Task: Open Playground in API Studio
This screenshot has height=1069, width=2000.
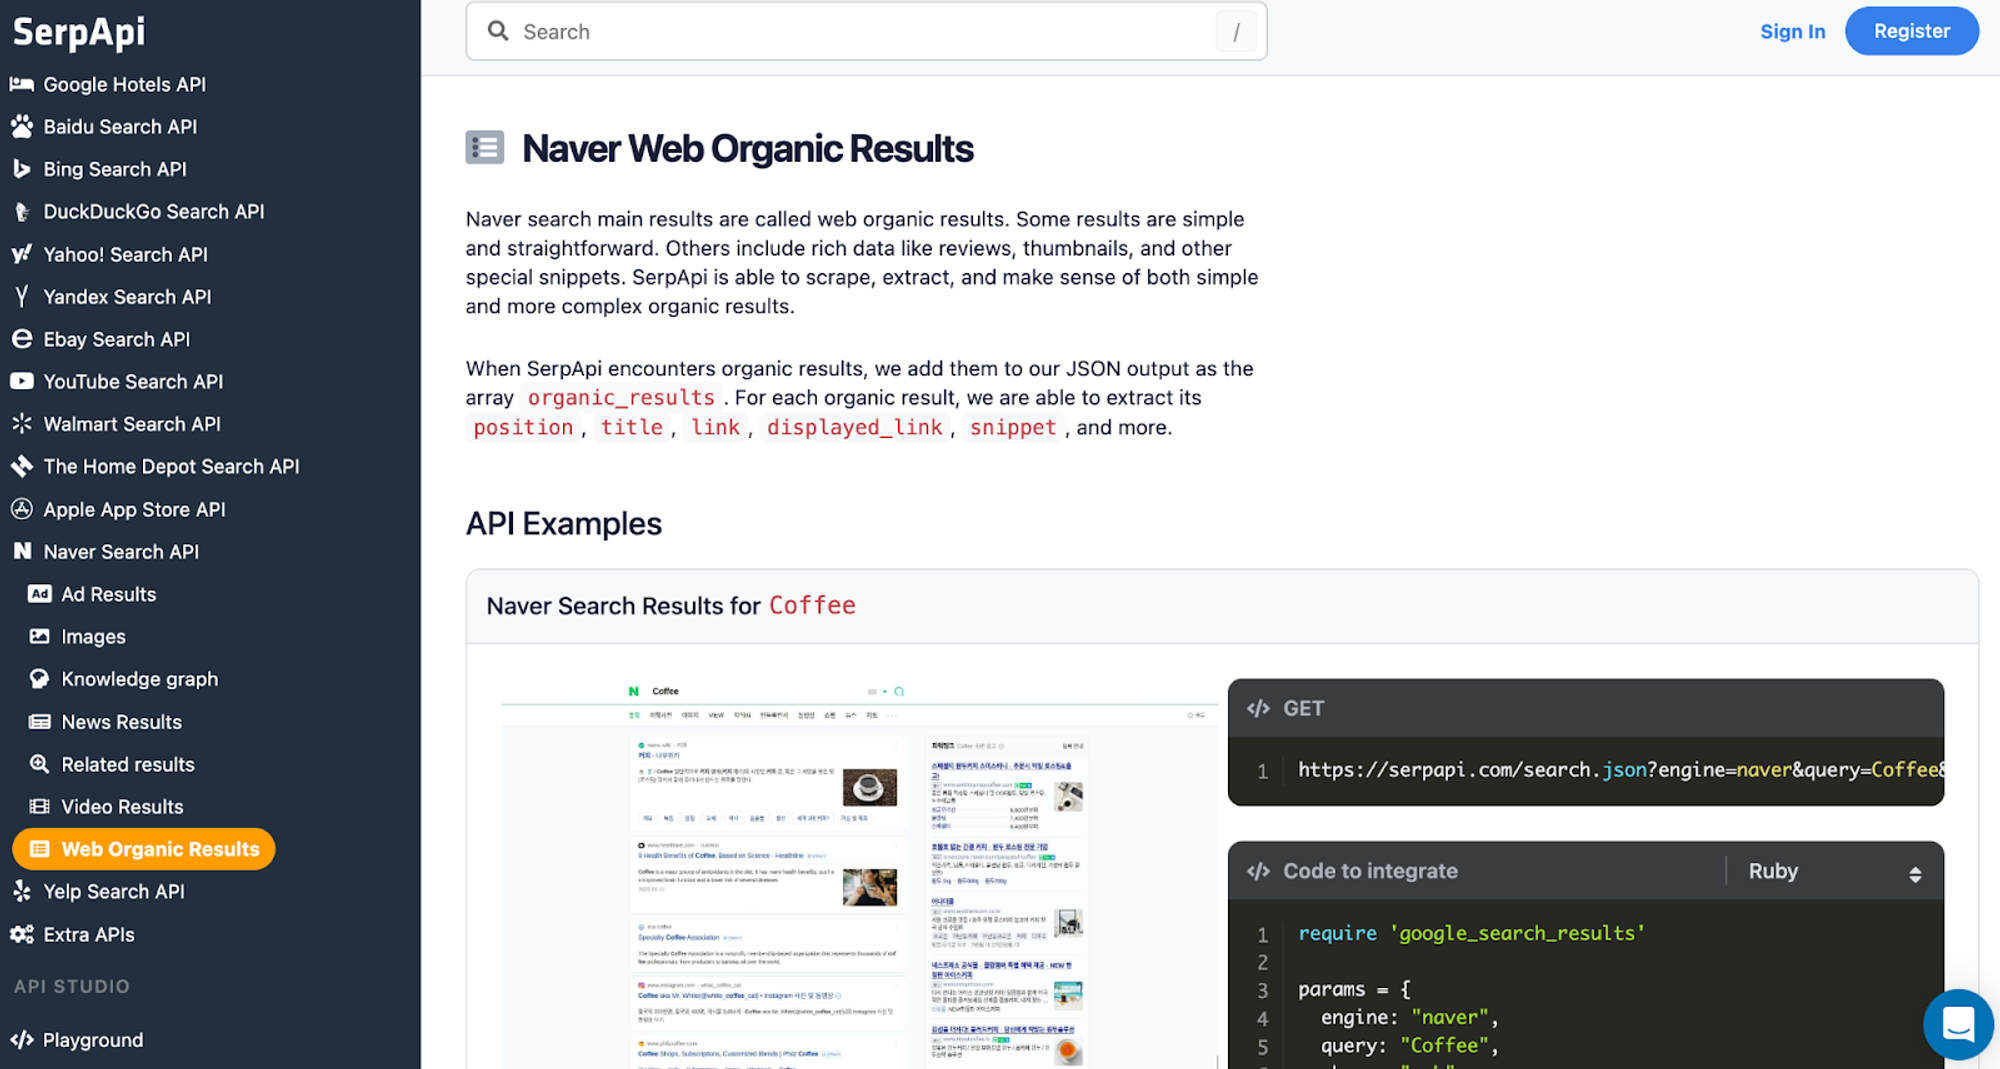Action: pos(93,1040)
